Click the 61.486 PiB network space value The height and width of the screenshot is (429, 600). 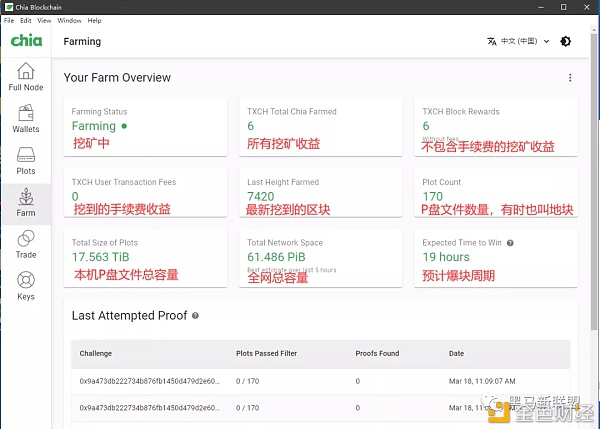[x=276, y=257]
